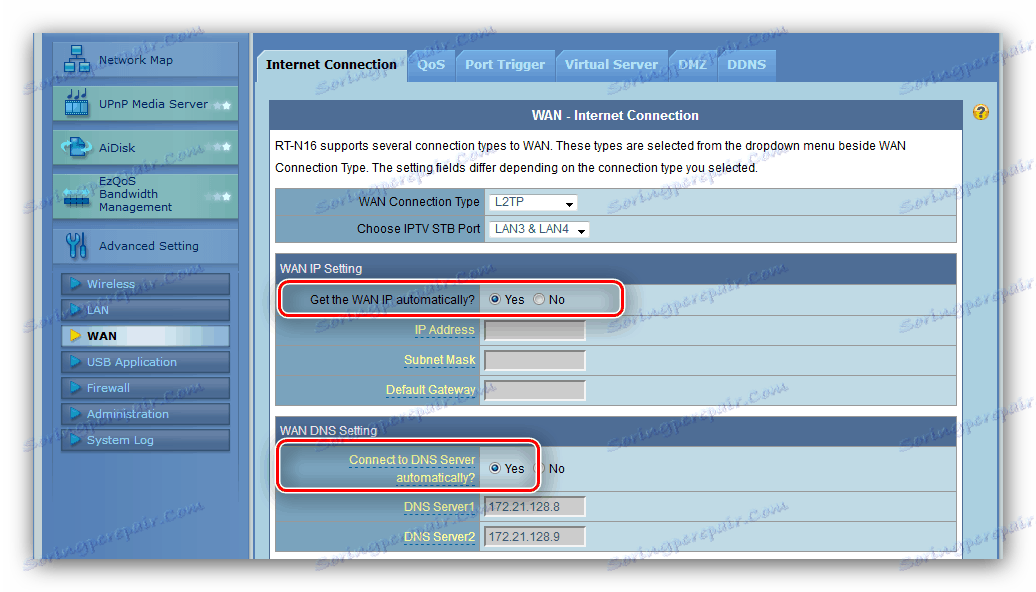Click the arrow icon beside LAN

pos(75,309)
